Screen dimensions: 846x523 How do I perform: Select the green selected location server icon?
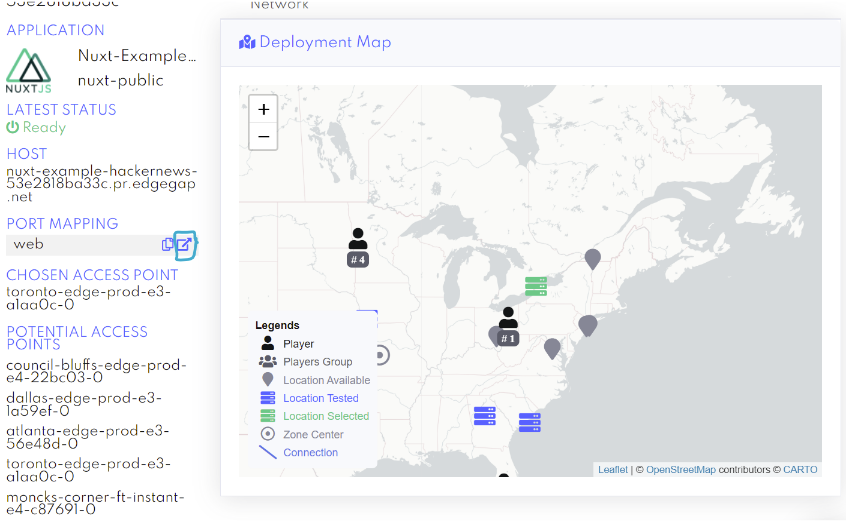(x=536, y=286)
